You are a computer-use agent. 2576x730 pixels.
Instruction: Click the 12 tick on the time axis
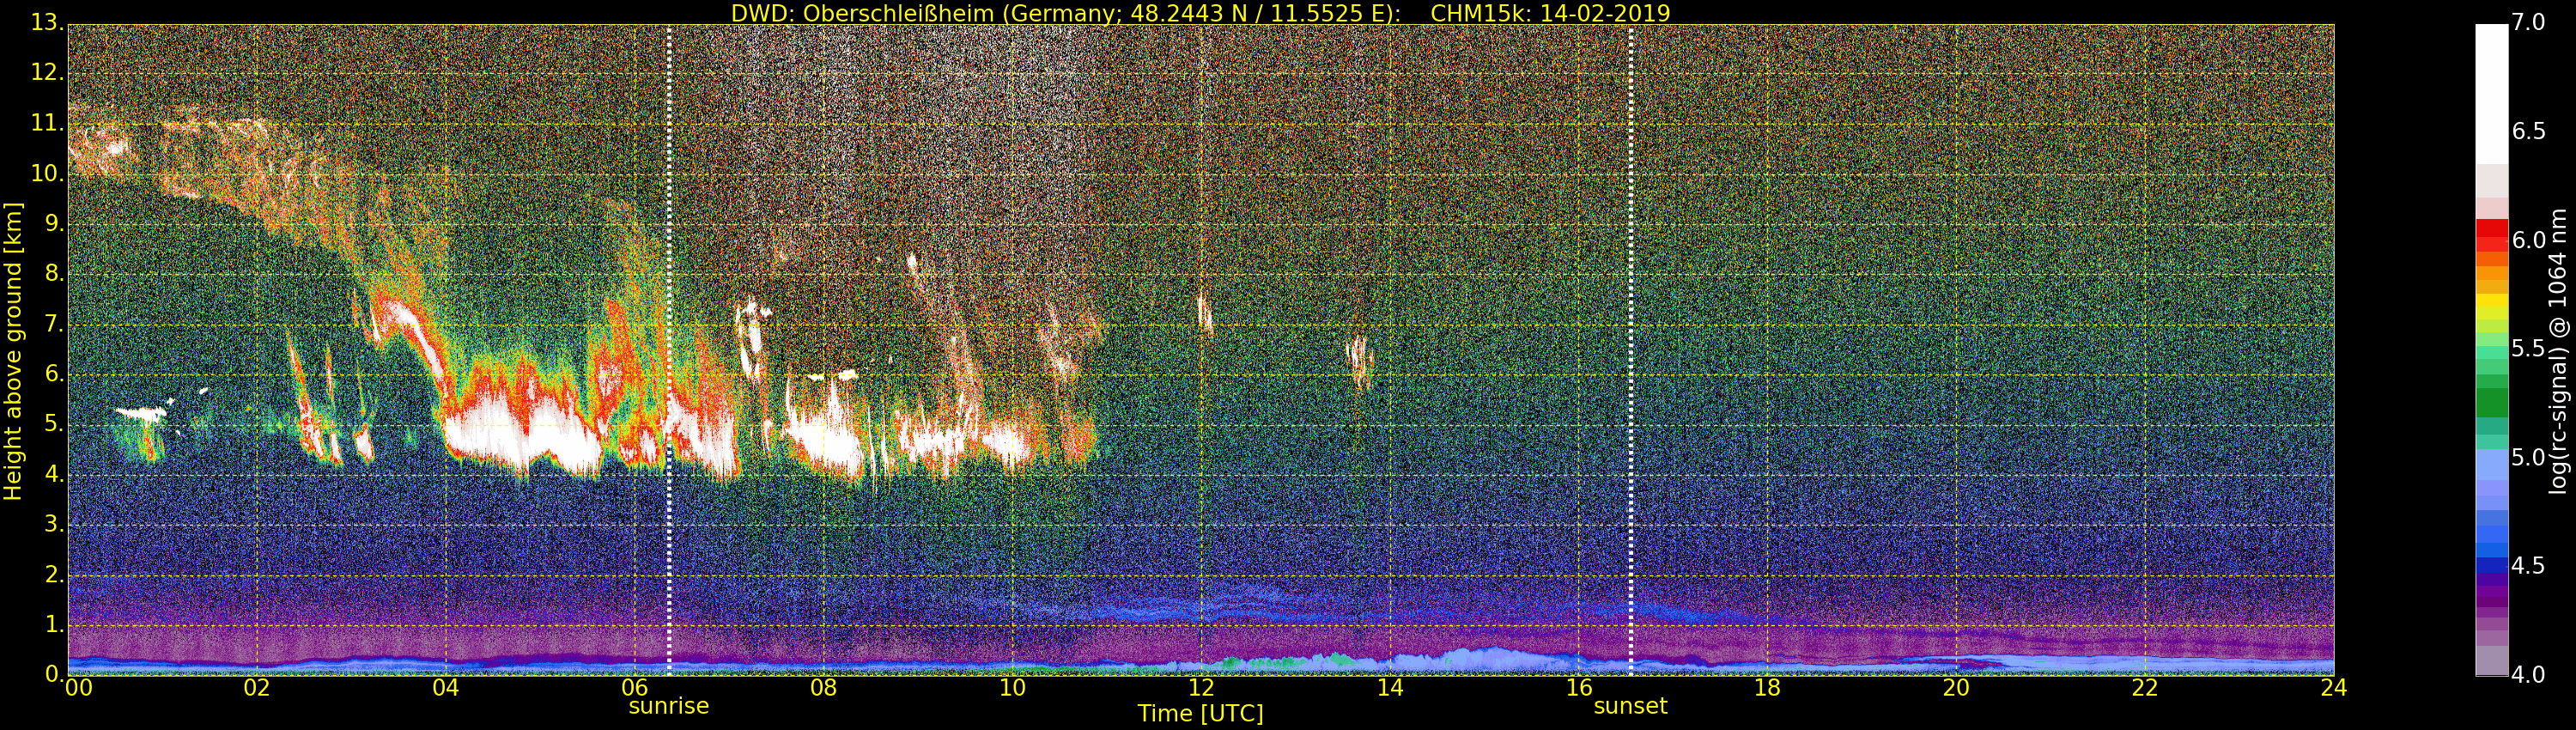1200,688
